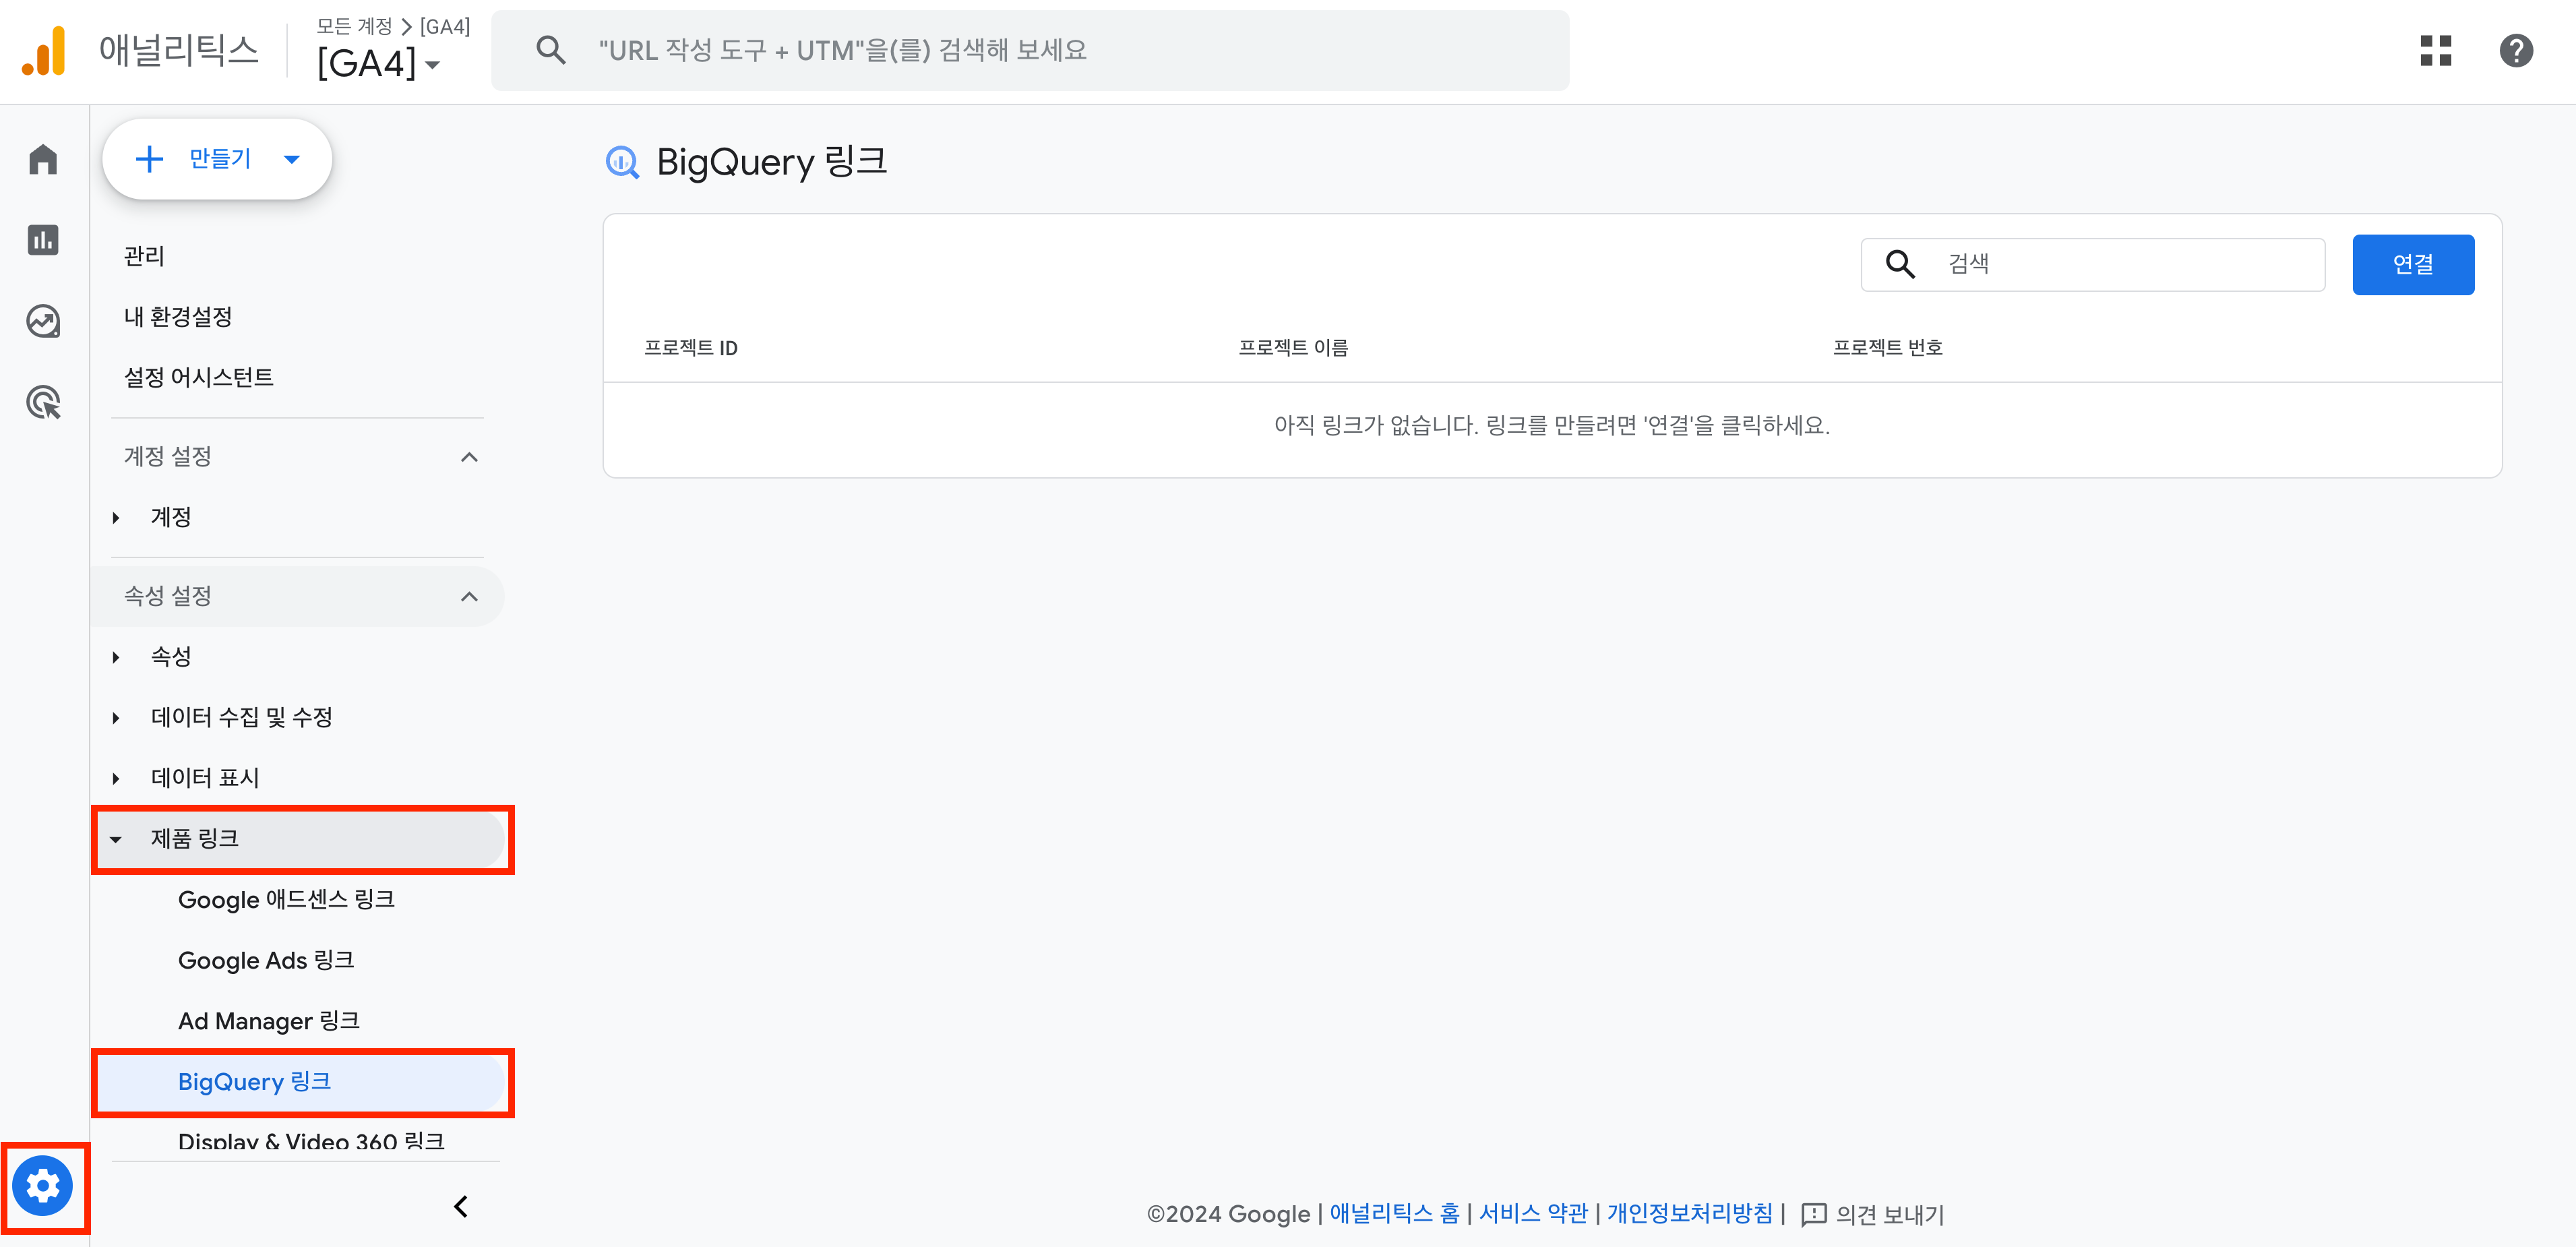Image resolution: width=2576 pixels, height=1247 pixels.
Task: Click the magnifier icon in table search
Action: pyautogui.click(x=1900, y=264)
